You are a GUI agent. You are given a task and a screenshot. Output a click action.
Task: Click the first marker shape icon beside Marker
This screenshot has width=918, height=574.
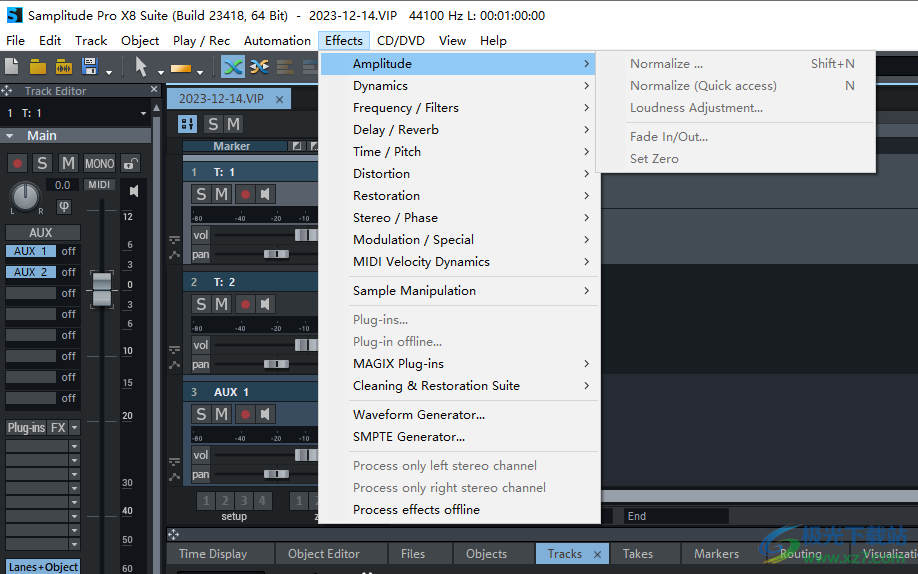click(x=296, y=146)
